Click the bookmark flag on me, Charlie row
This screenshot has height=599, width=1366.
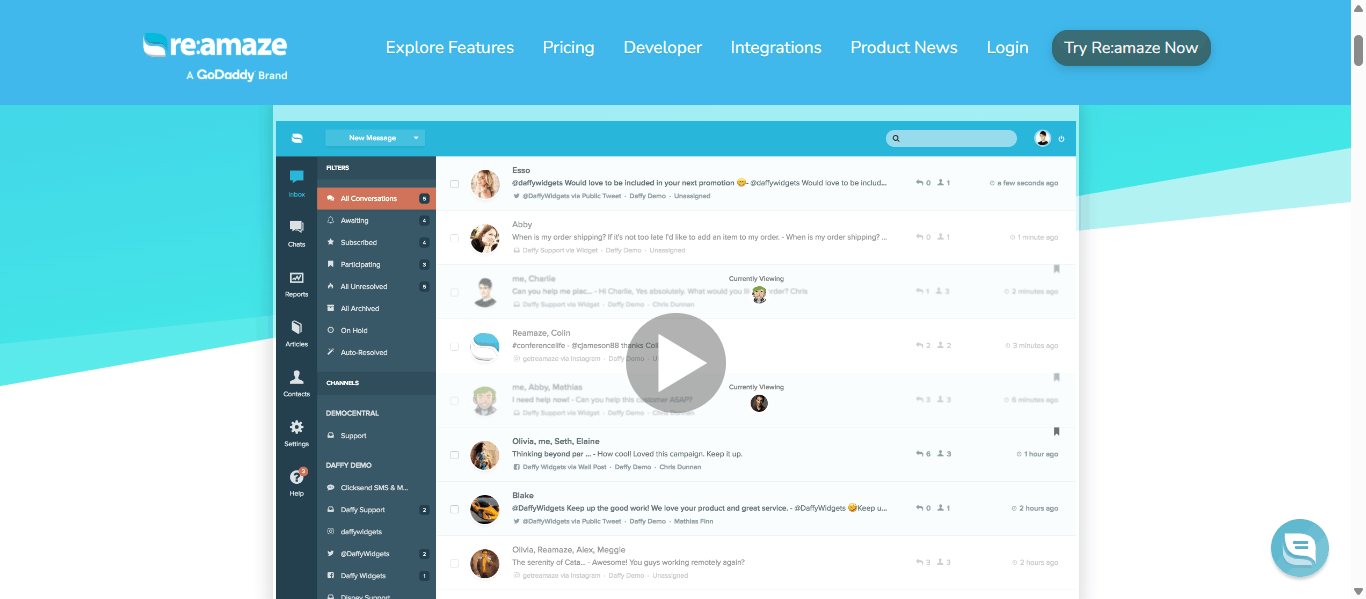point(1056,269)
